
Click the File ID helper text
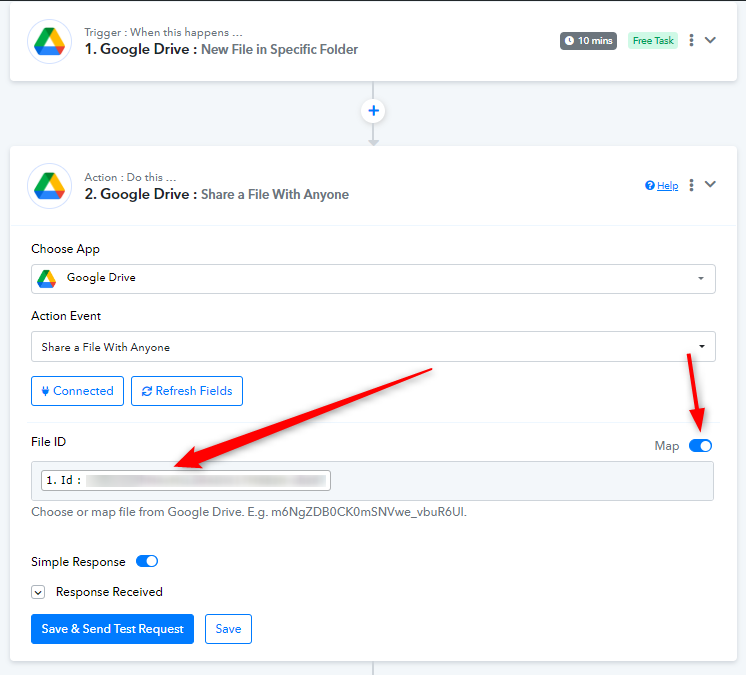(249, 512)
